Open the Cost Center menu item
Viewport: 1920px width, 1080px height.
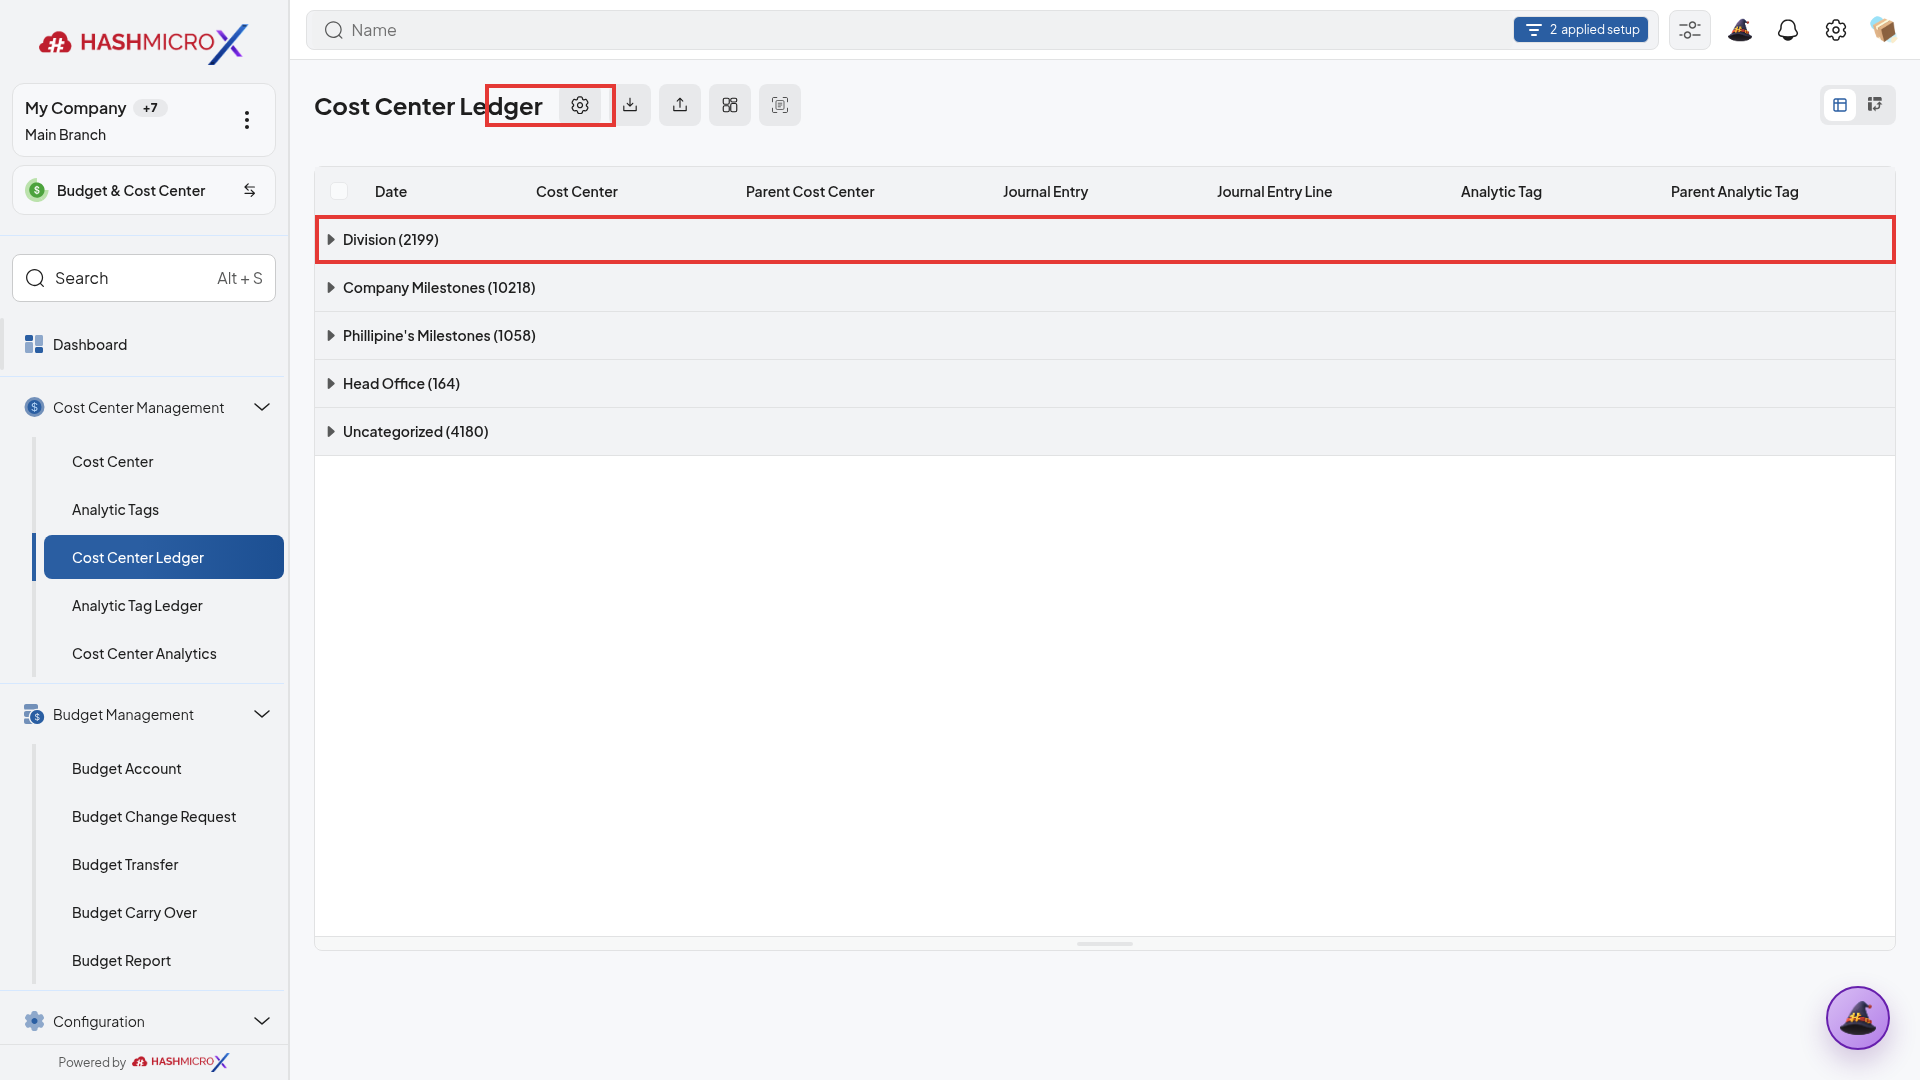point(164,461)
